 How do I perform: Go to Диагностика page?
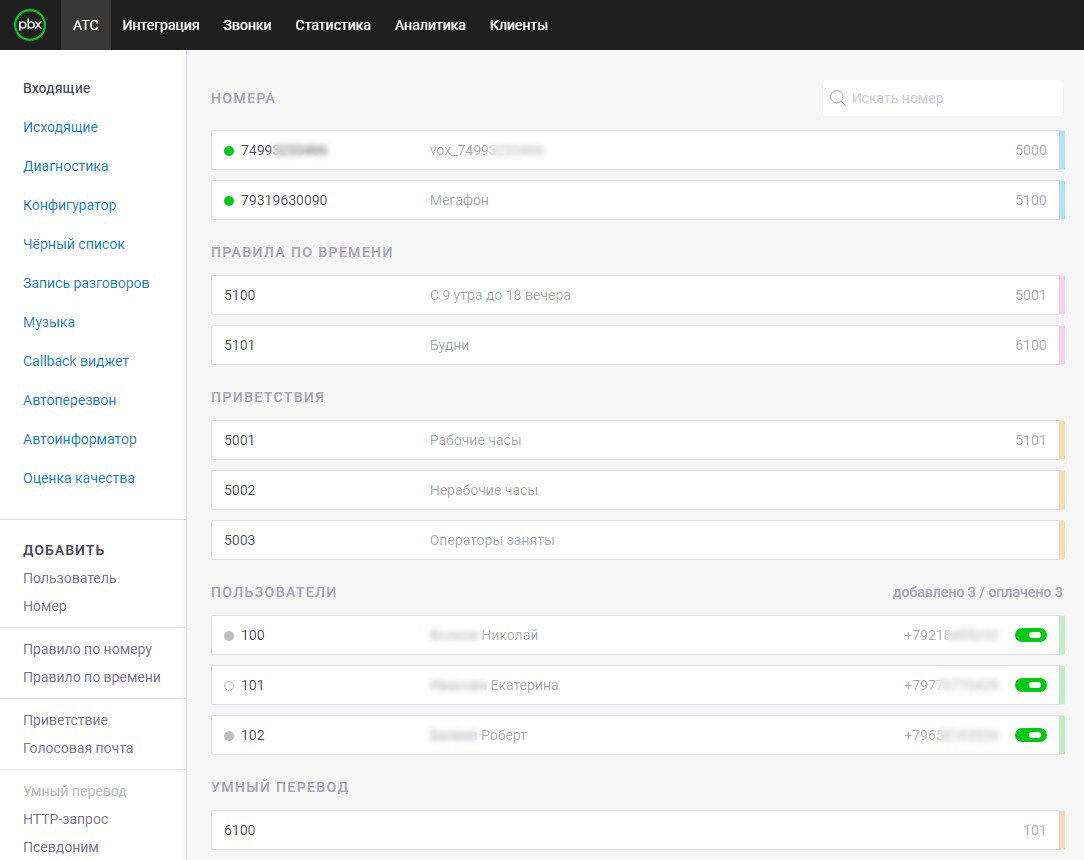66,166
